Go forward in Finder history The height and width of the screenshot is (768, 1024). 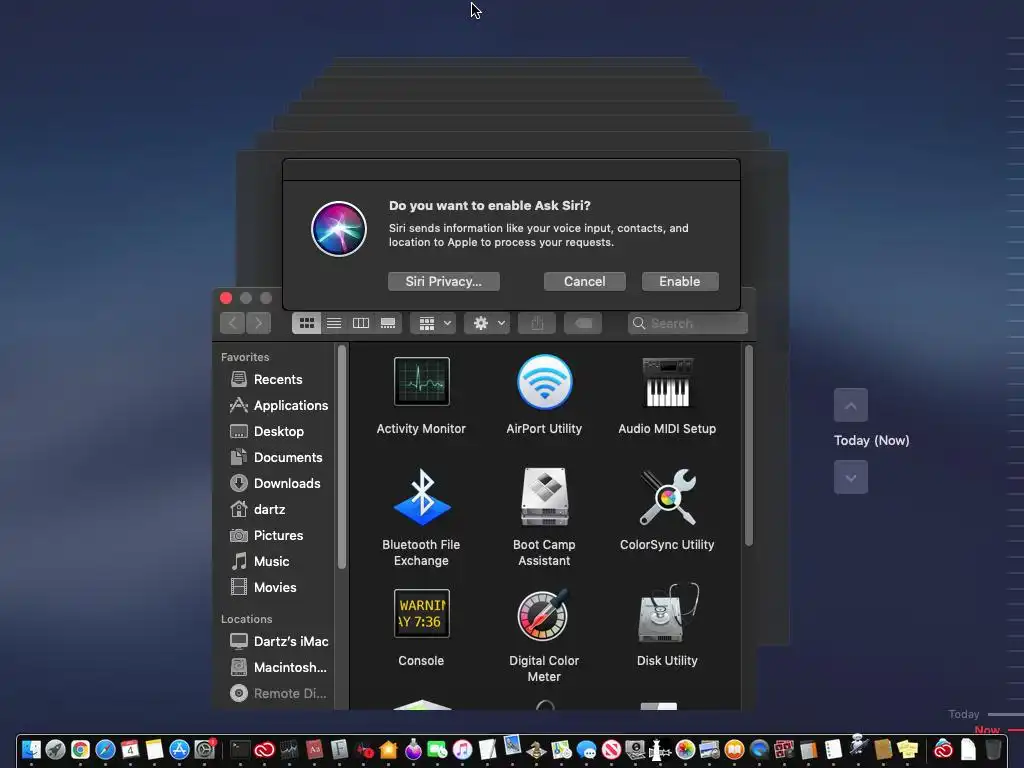(x=259, y=323)
